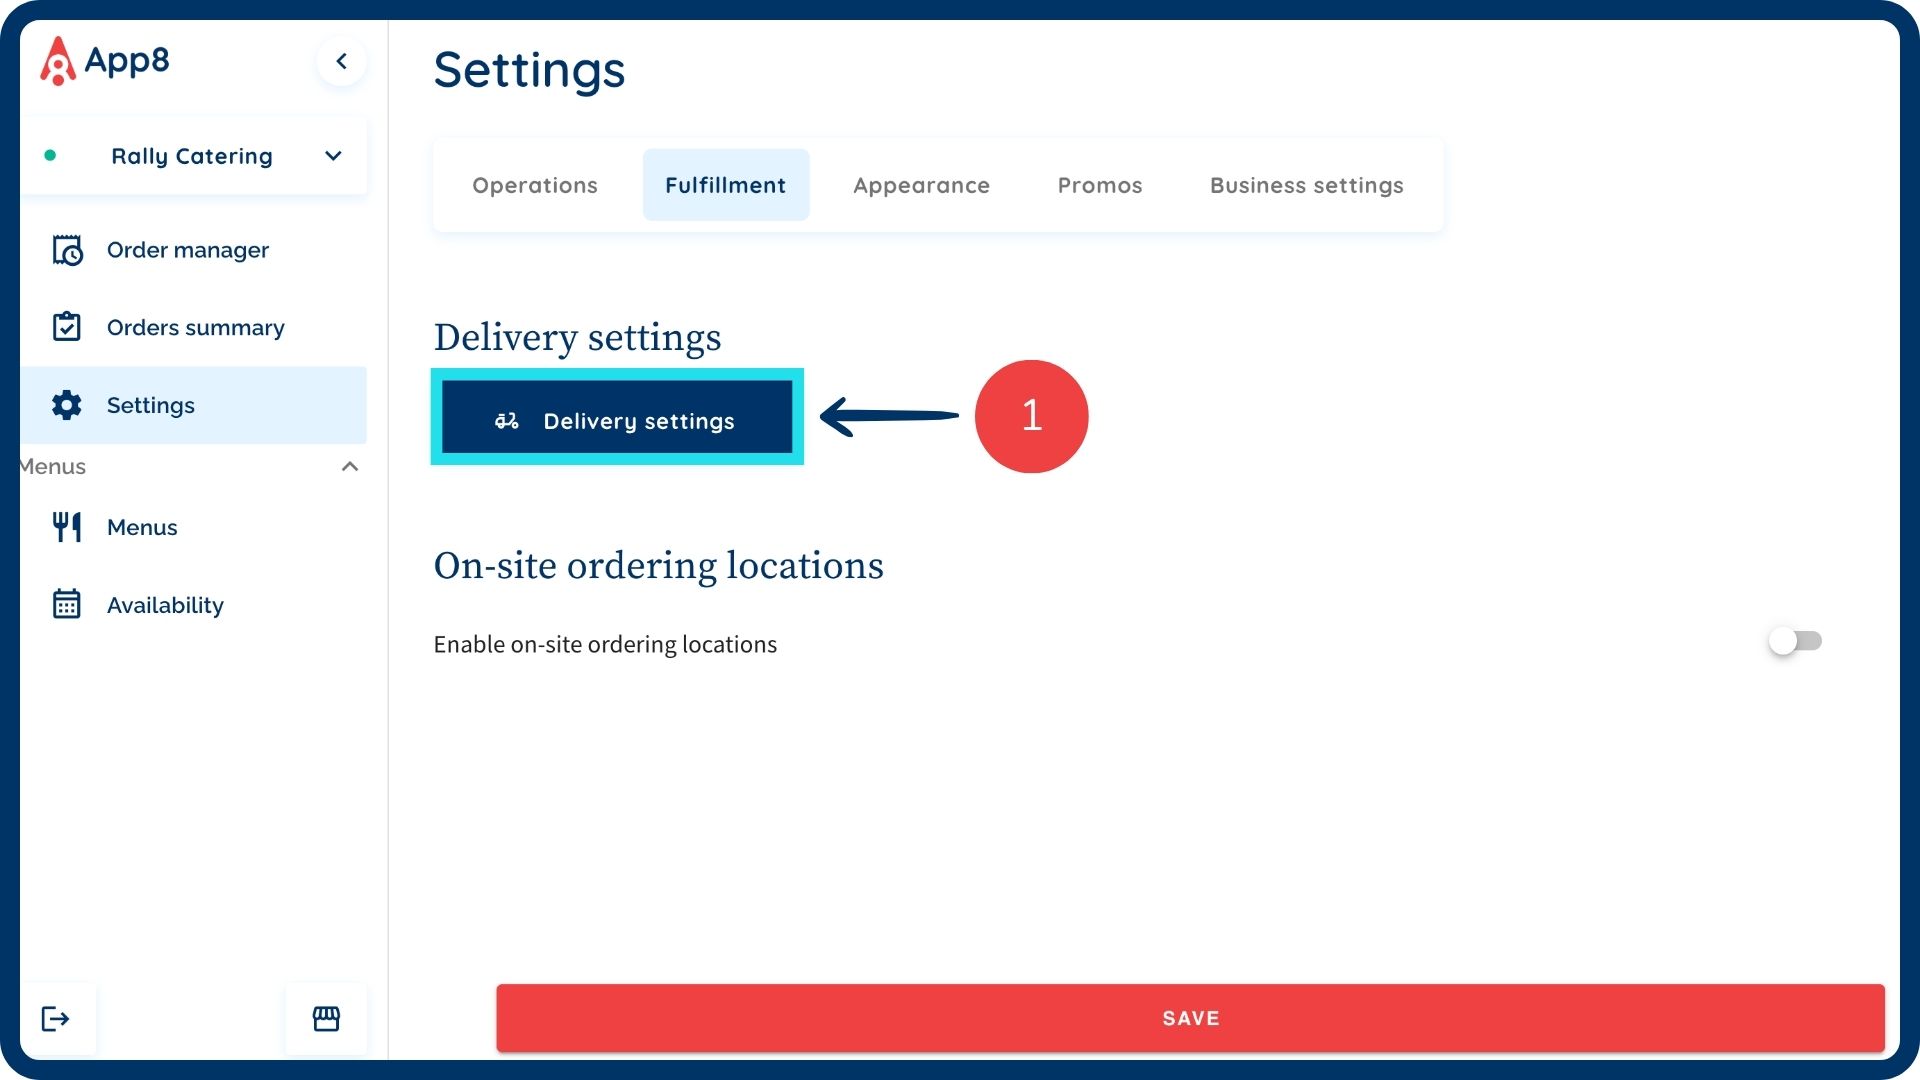Click the App8 rocket logo
The image size is (1920, 1080).
(58, 61)
